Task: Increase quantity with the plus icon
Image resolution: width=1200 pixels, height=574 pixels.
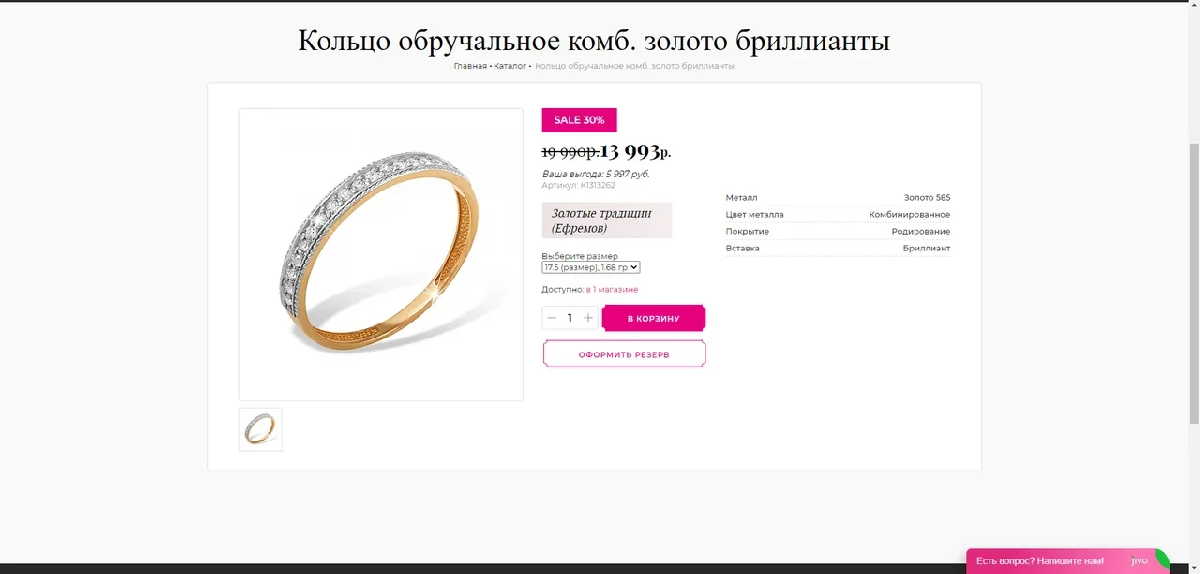Action: 588,318
